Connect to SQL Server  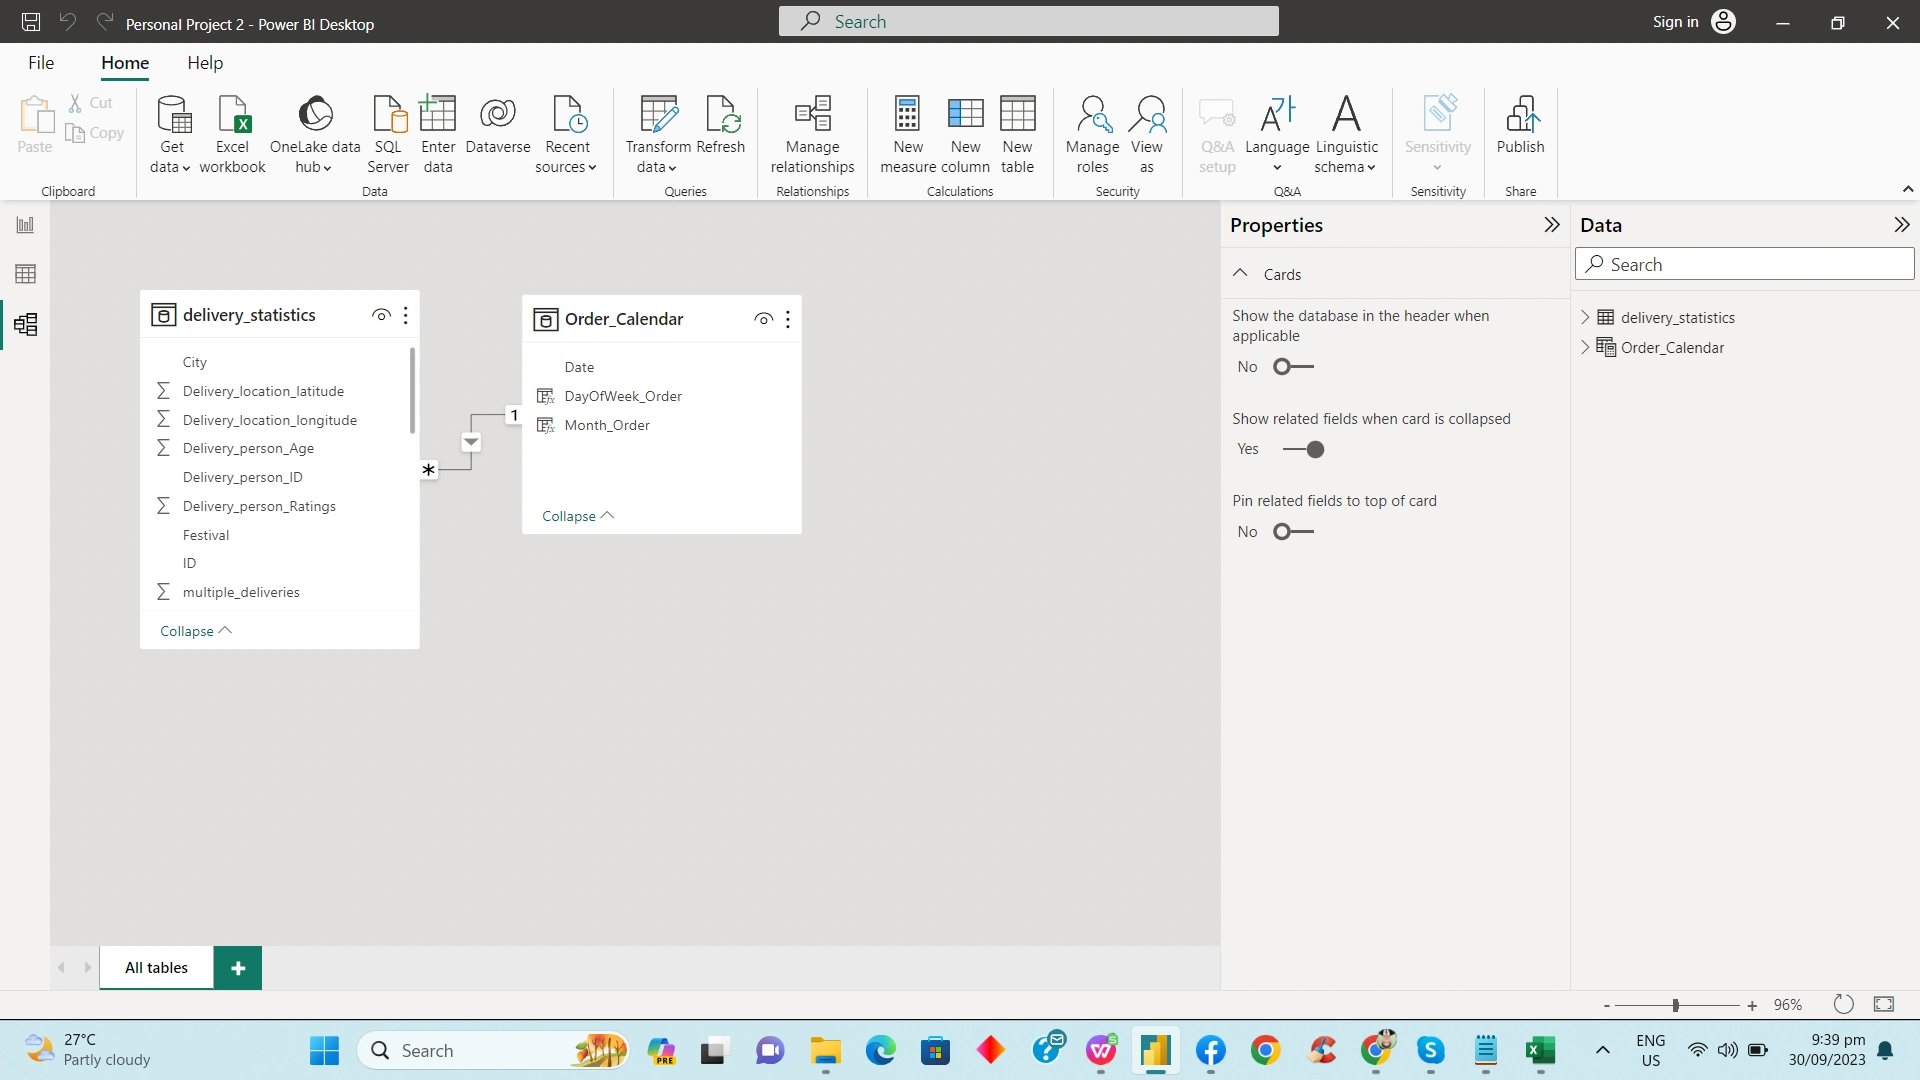pyautogui.click(x=387, y=133)
